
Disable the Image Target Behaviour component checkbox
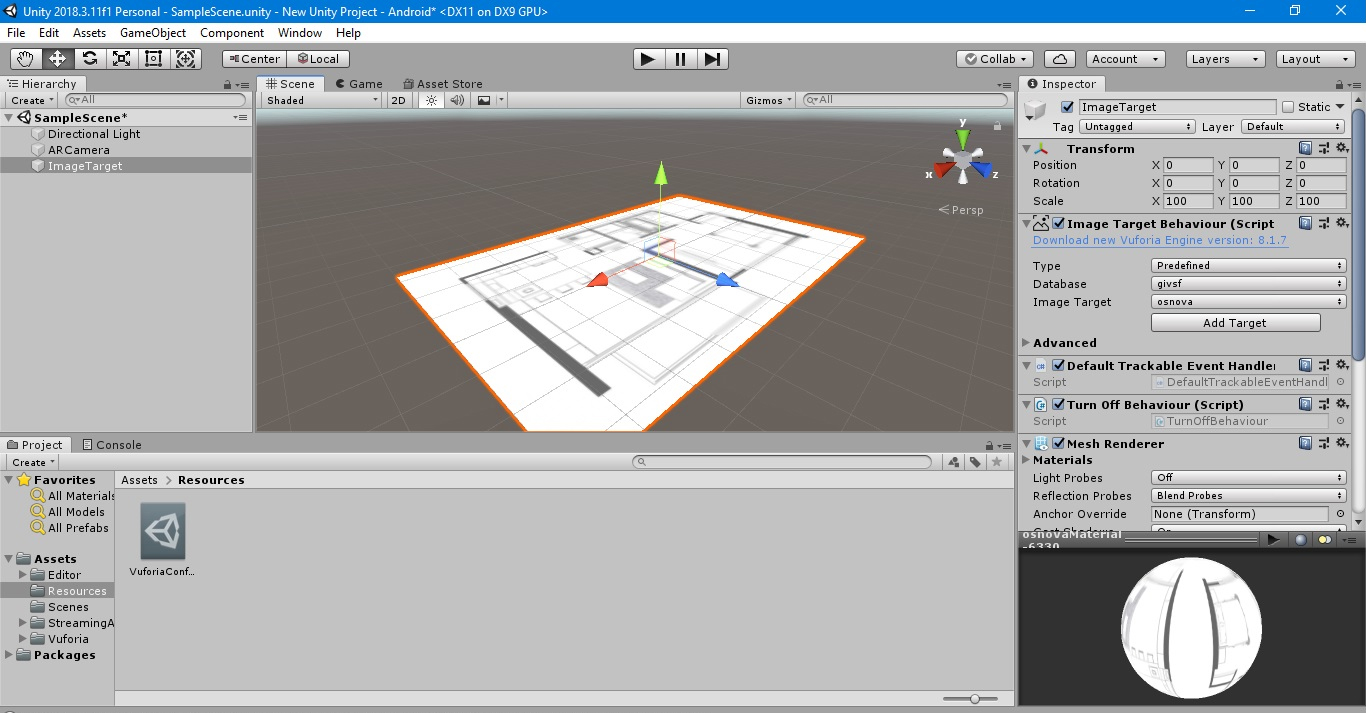coord(1058,224)
